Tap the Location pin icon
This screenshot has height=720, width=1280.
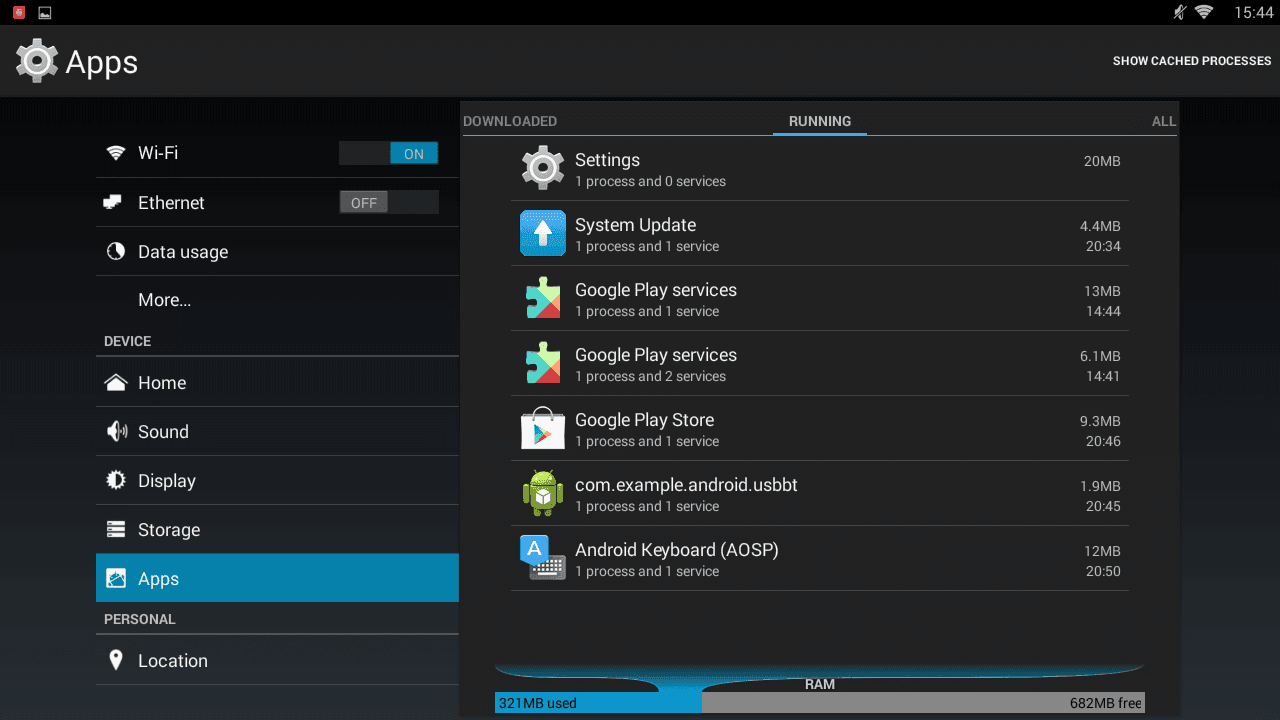[x=116, y=660]
